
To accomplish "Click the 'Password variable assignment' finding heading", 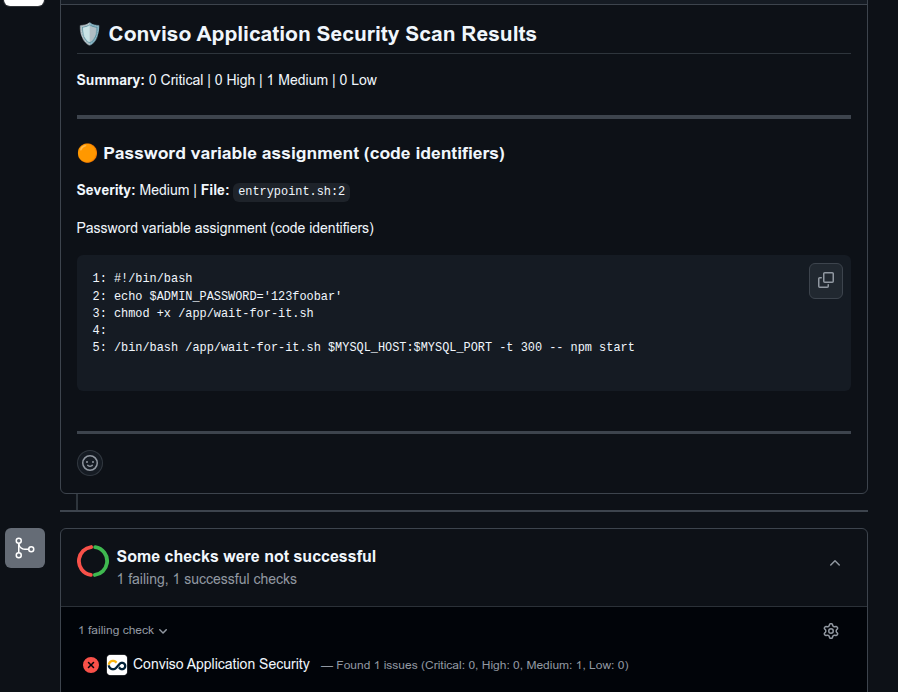I will [x=303, y=153].
